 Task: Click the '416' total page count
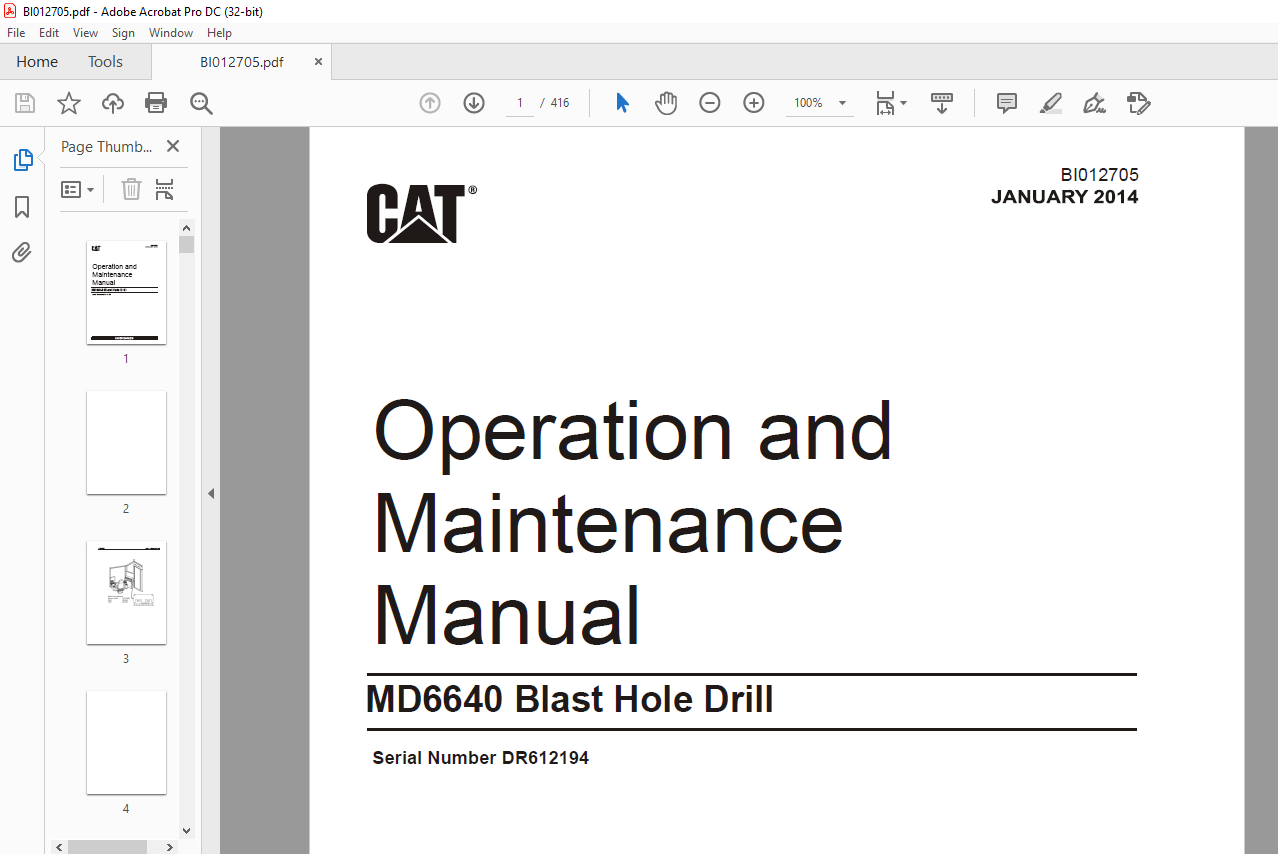[560, 103]
